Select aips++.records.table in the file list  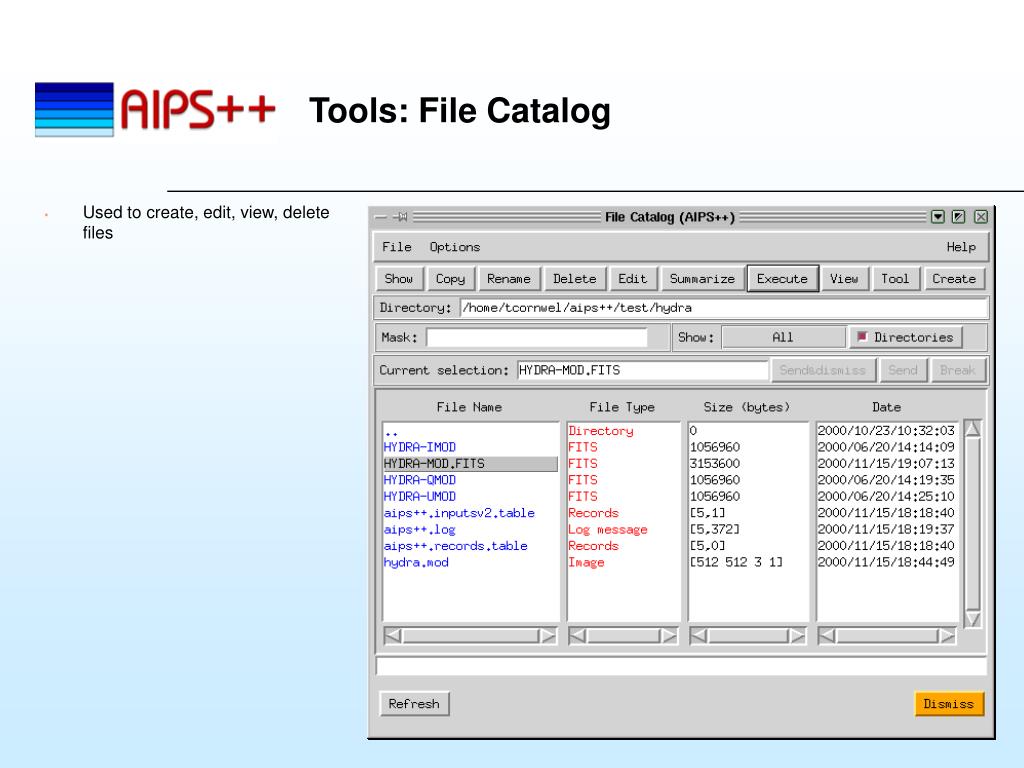tap(470, 545)
